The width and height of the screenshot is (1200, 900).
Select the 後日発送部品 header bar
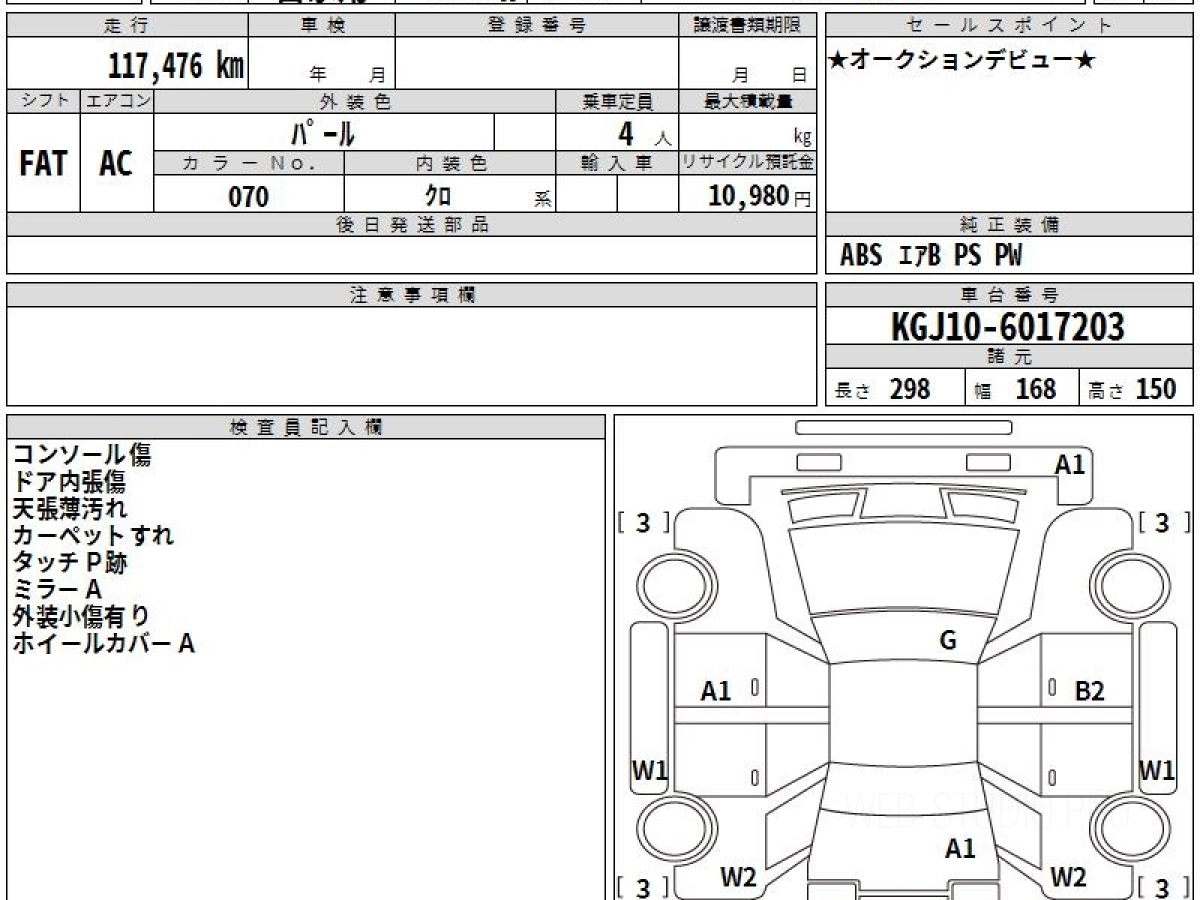tap(412, 225)
